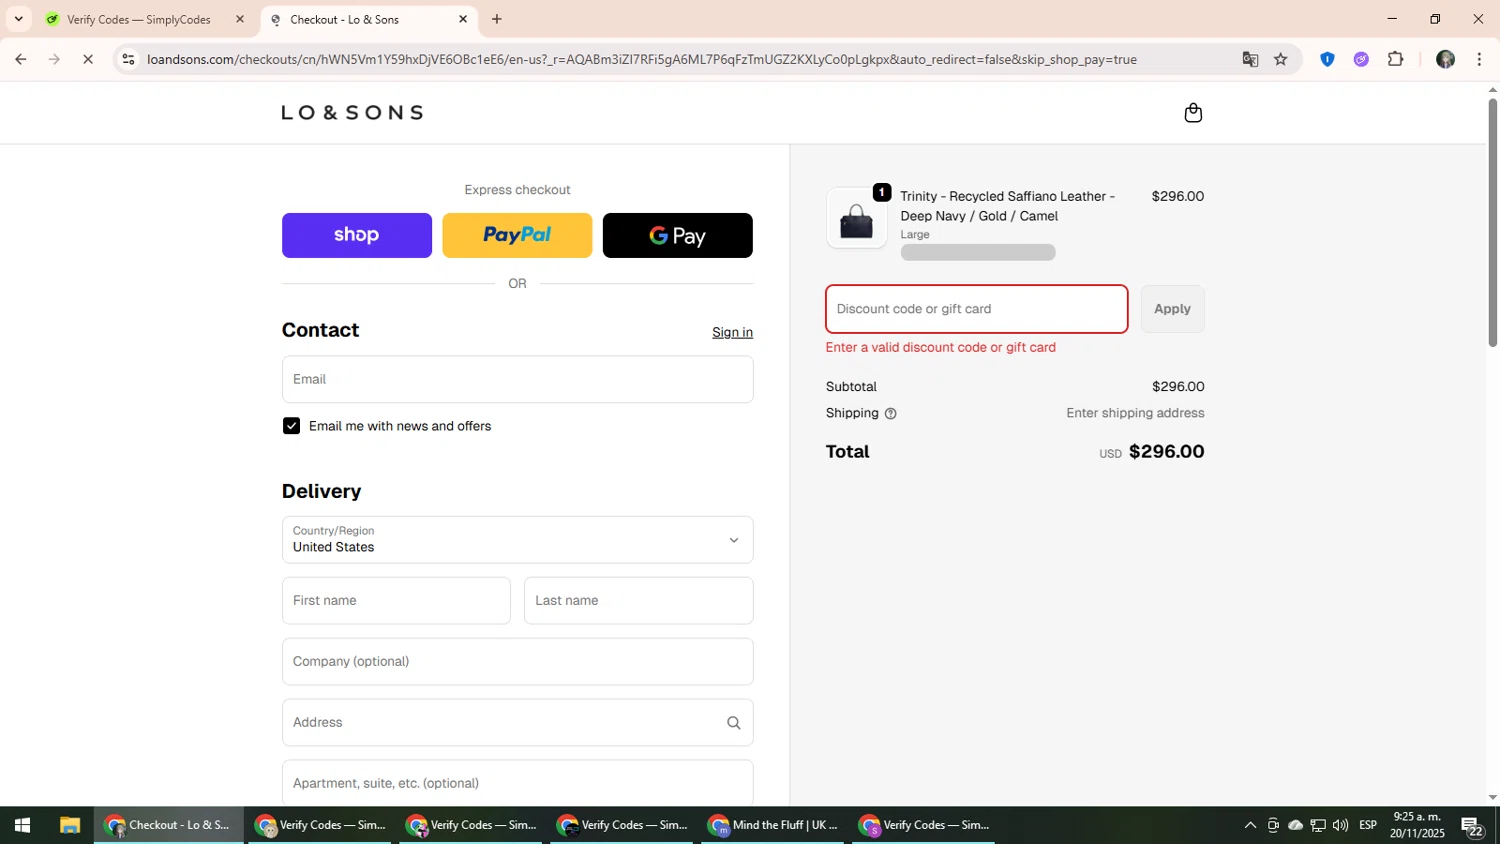Click the Company (optional) field
Viewport: 1500px width, 844px height.
coord(517,662)
